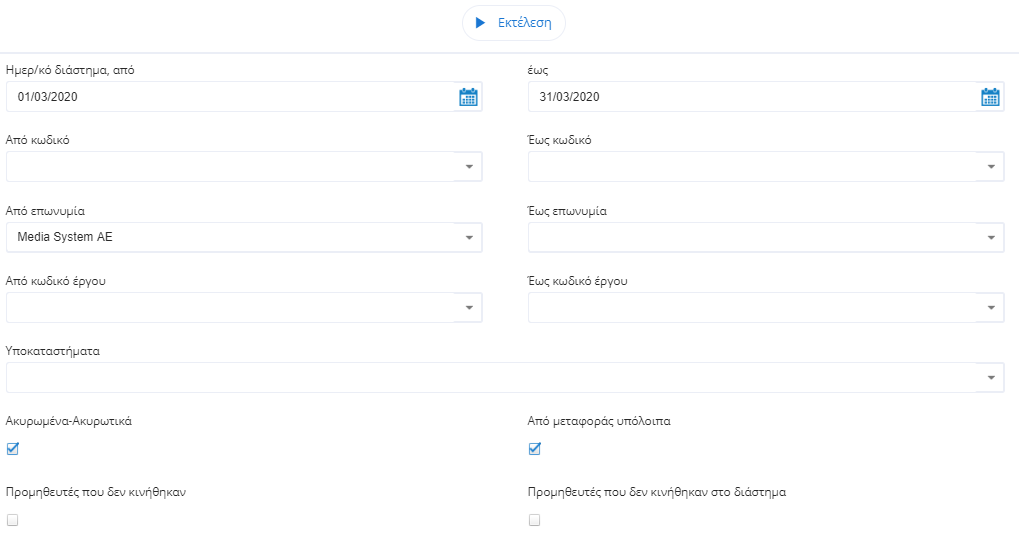1019x549 pixels.
Task: Uncheck Από μεταφοράς υπόλοιπα checkbox
Action: coord(535,449)
